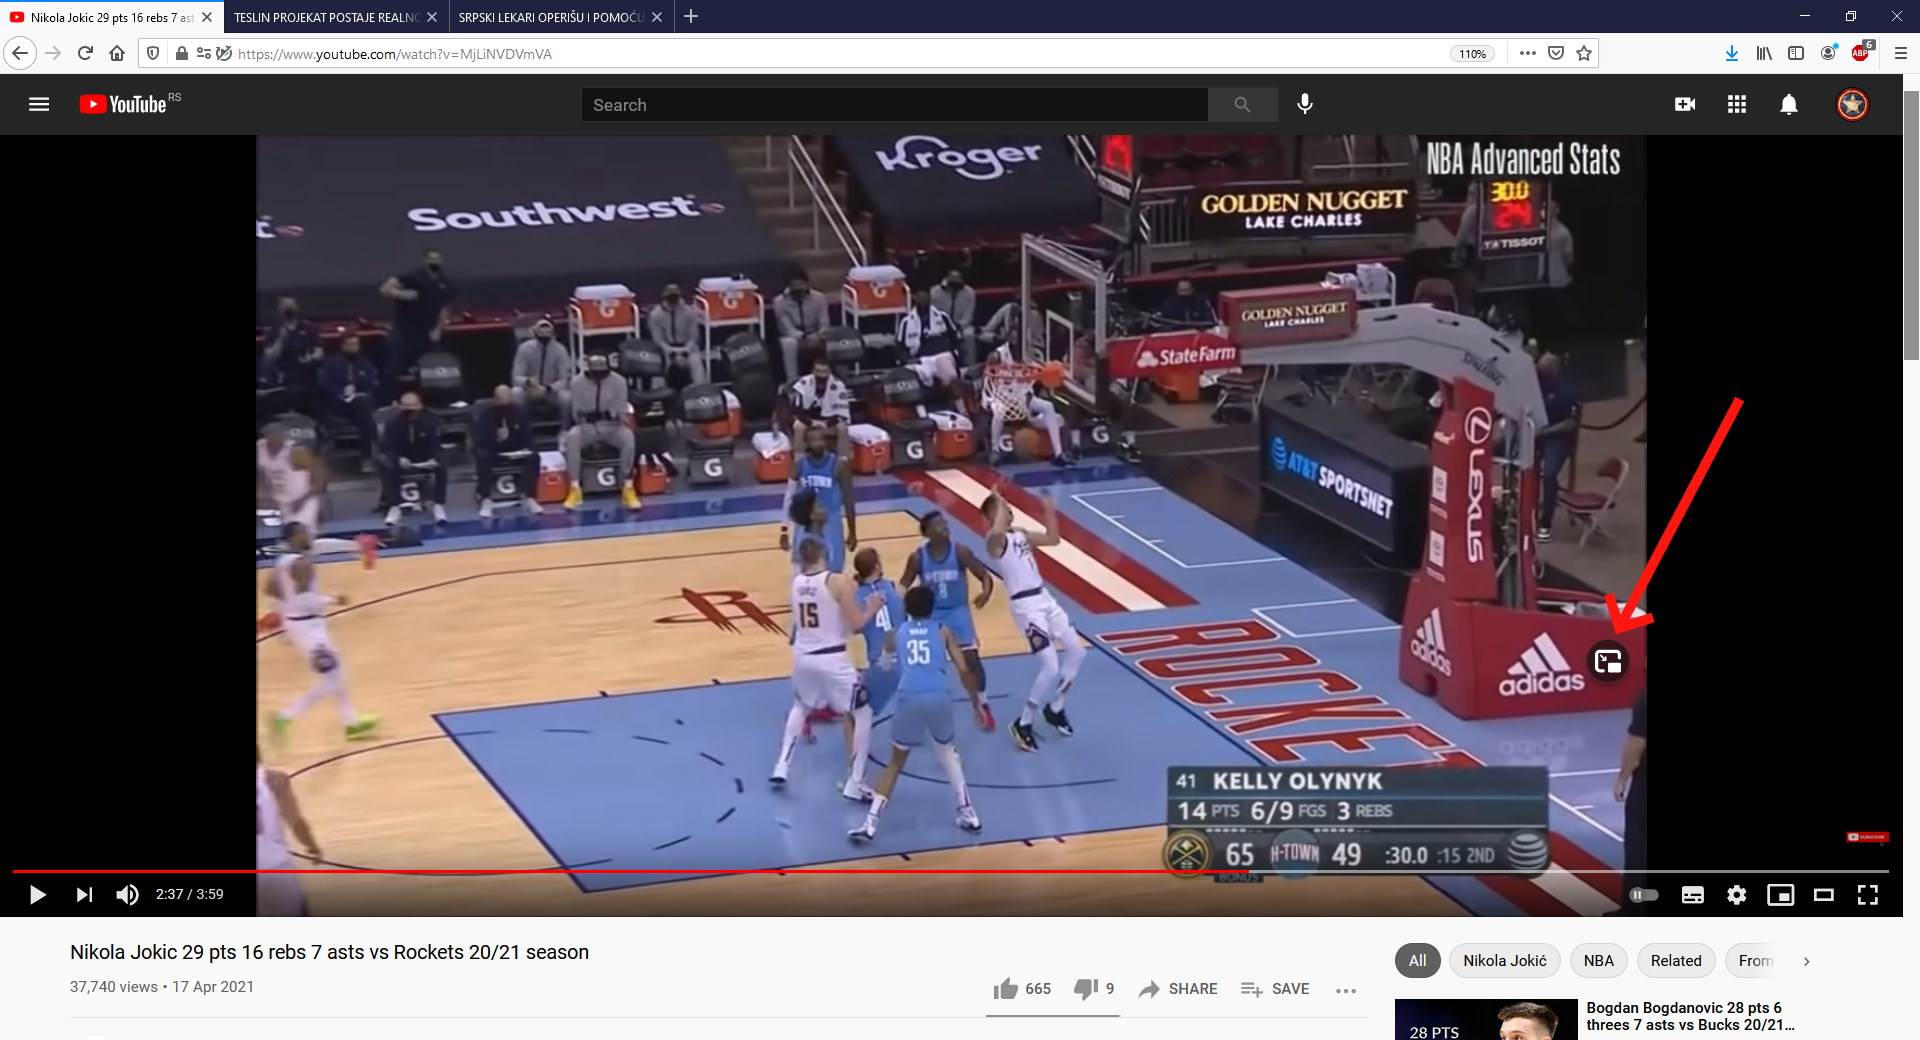Expand more actions under the video
Viewport: 1920px width, 1040px height.
tap(1346, 989)
